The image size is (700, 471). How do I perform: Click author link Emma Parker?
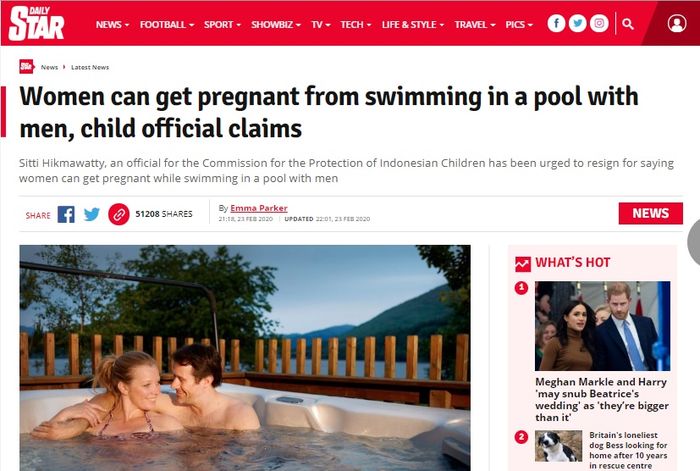258,208
